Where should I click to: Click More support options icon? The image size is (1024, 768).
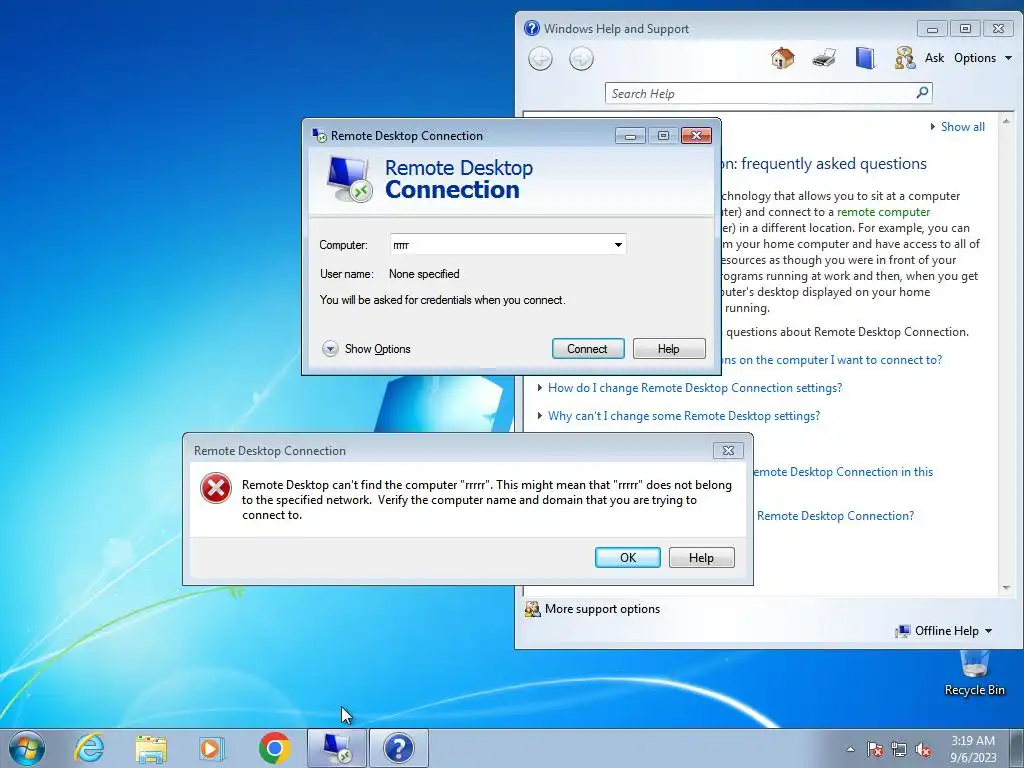532,609
